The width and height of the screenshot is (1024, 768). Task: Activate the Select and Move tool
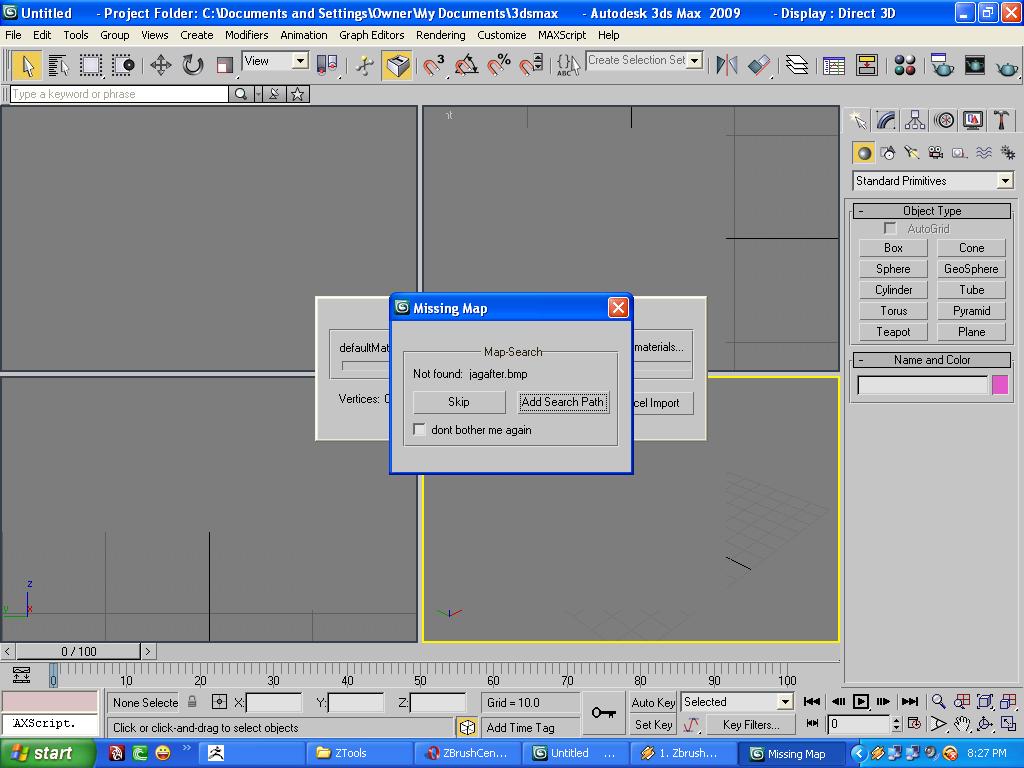[161, 65]
